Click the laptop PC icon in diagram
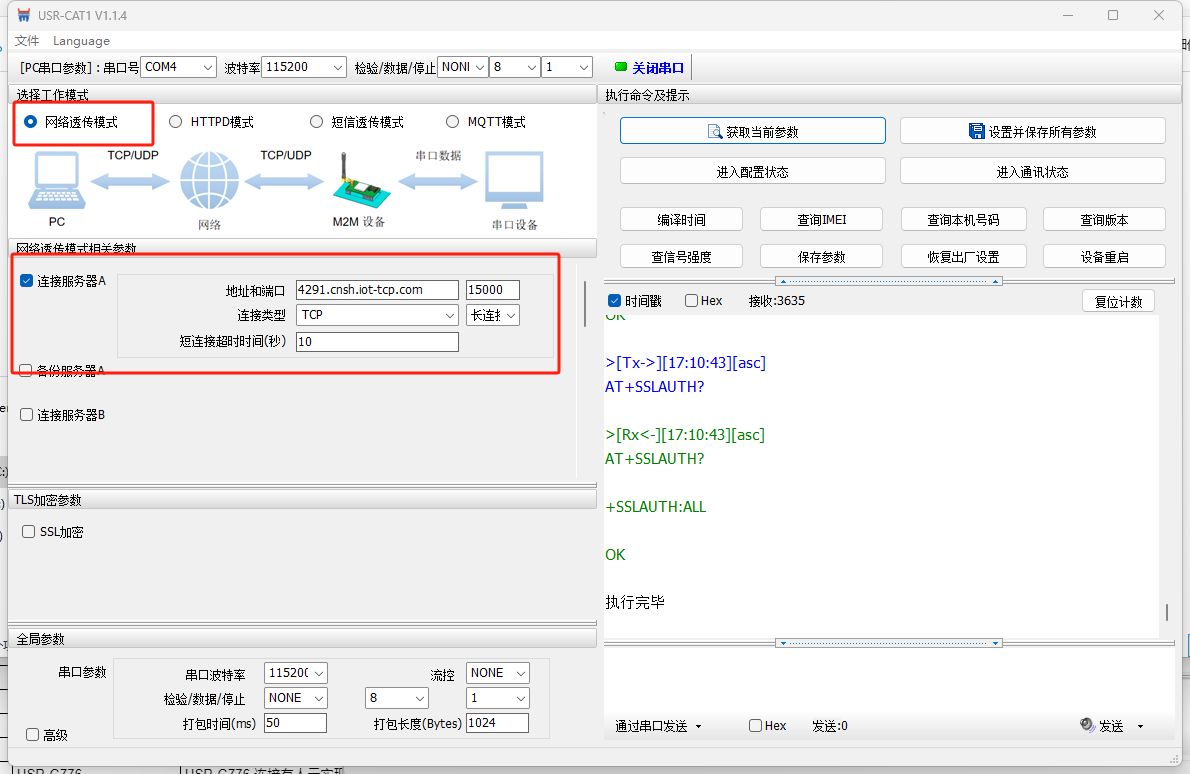1190x774 pixels. [x=57, y=180]
